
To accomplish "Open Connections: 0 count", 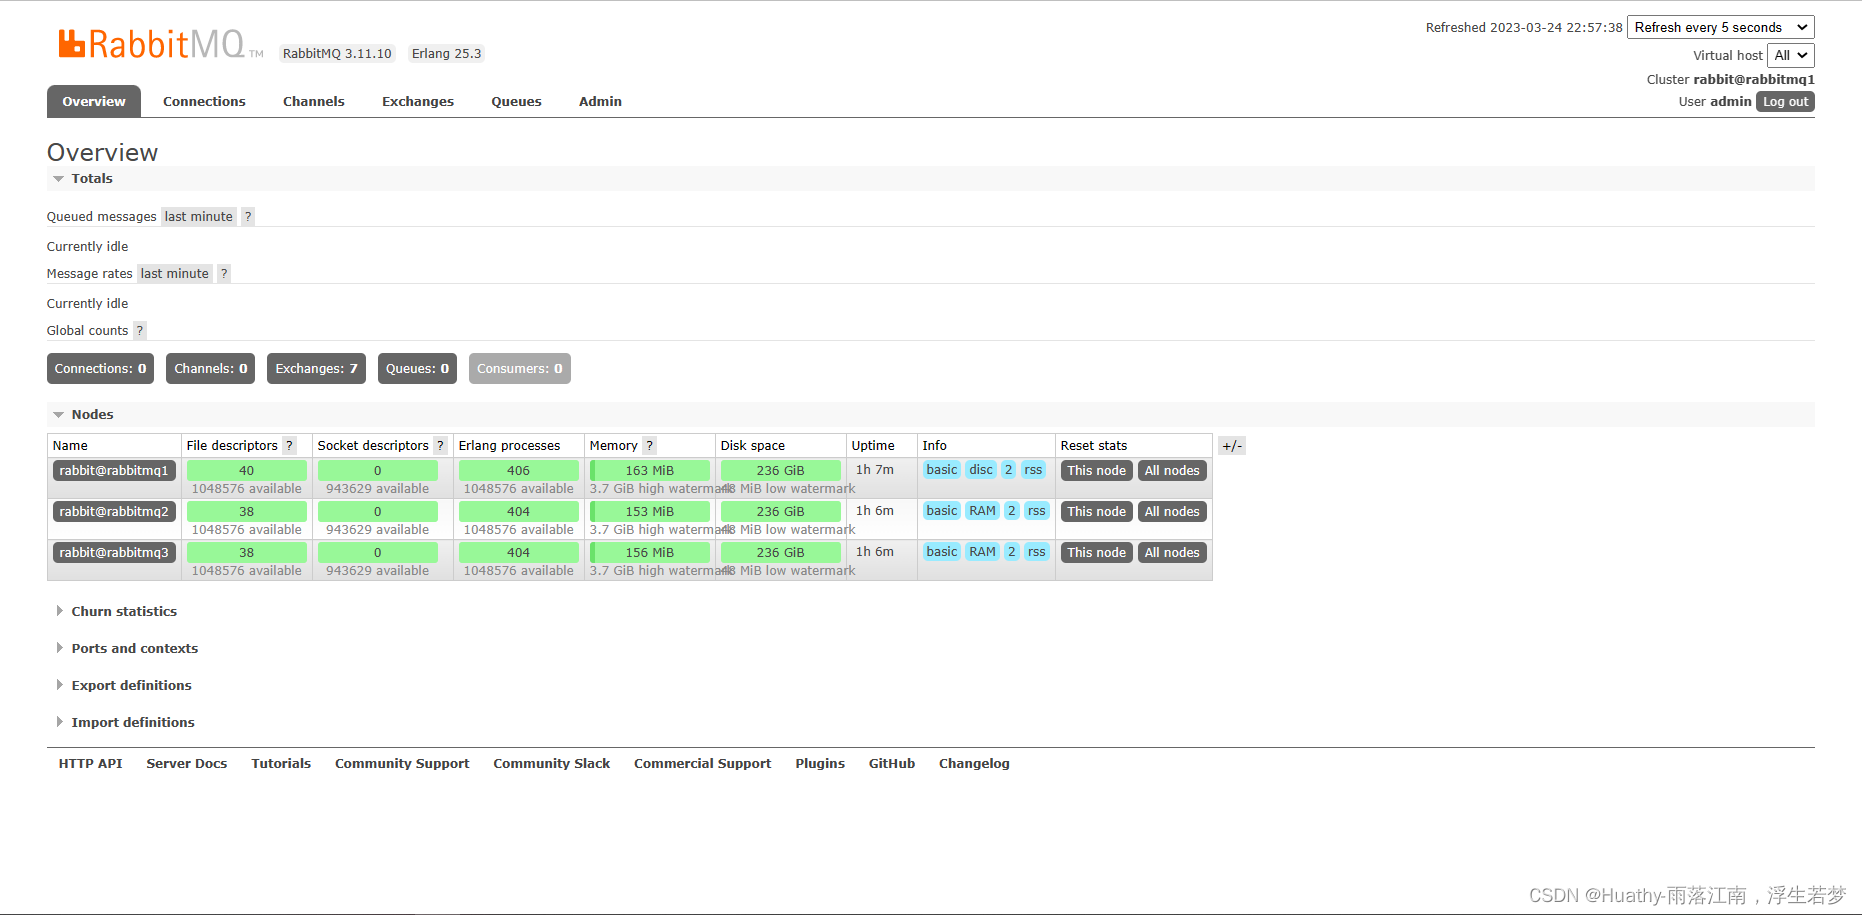I will click(100, 368).
